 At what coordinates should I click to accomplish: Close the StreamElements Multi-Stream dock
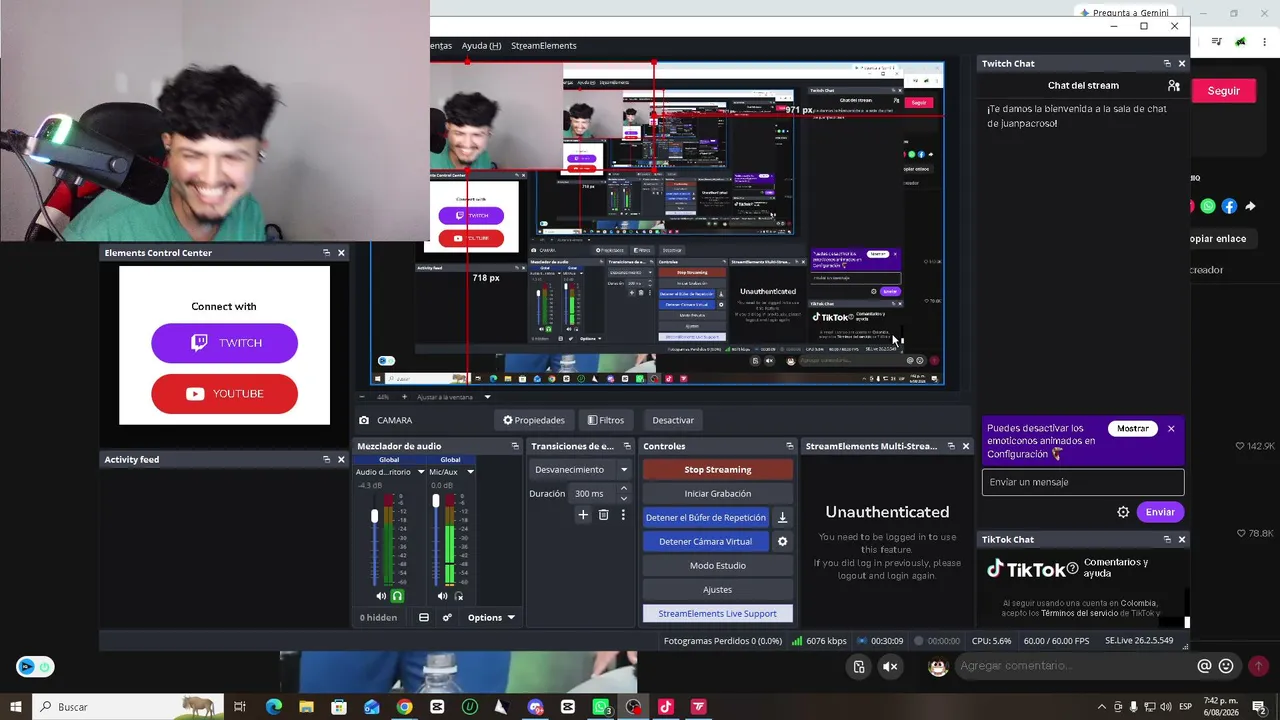[x=966, y=446]
